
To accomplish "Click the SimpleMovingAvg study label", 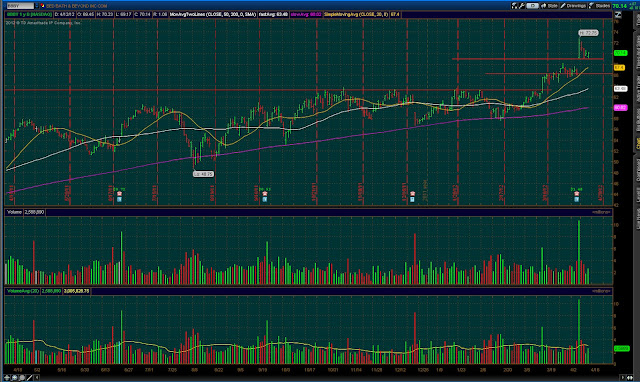I will pyautogui.click(x=356, y=14).
